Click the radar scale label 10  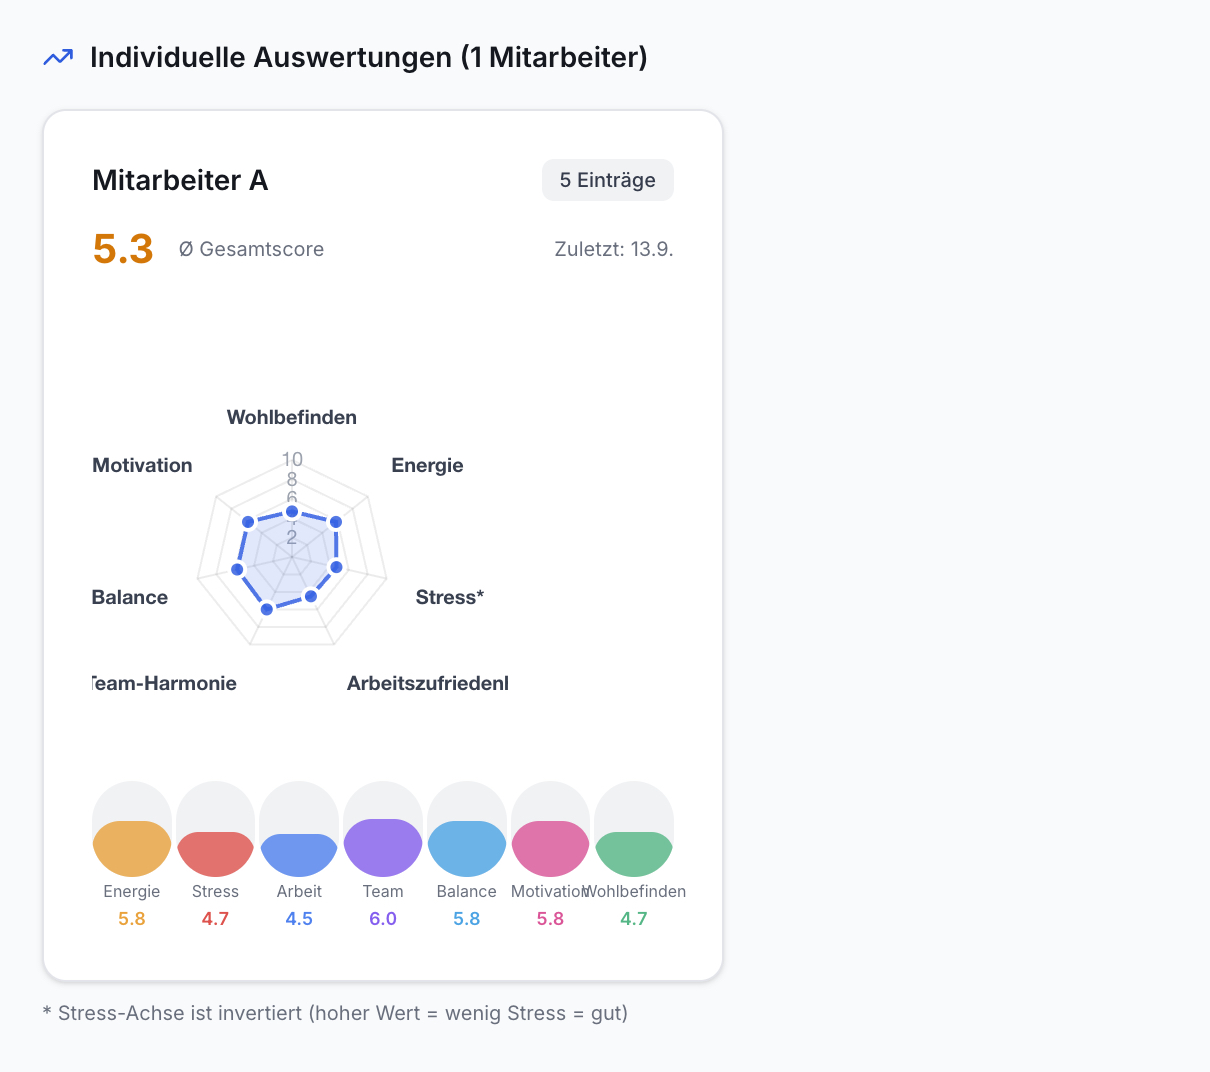(x=292, y=459)
